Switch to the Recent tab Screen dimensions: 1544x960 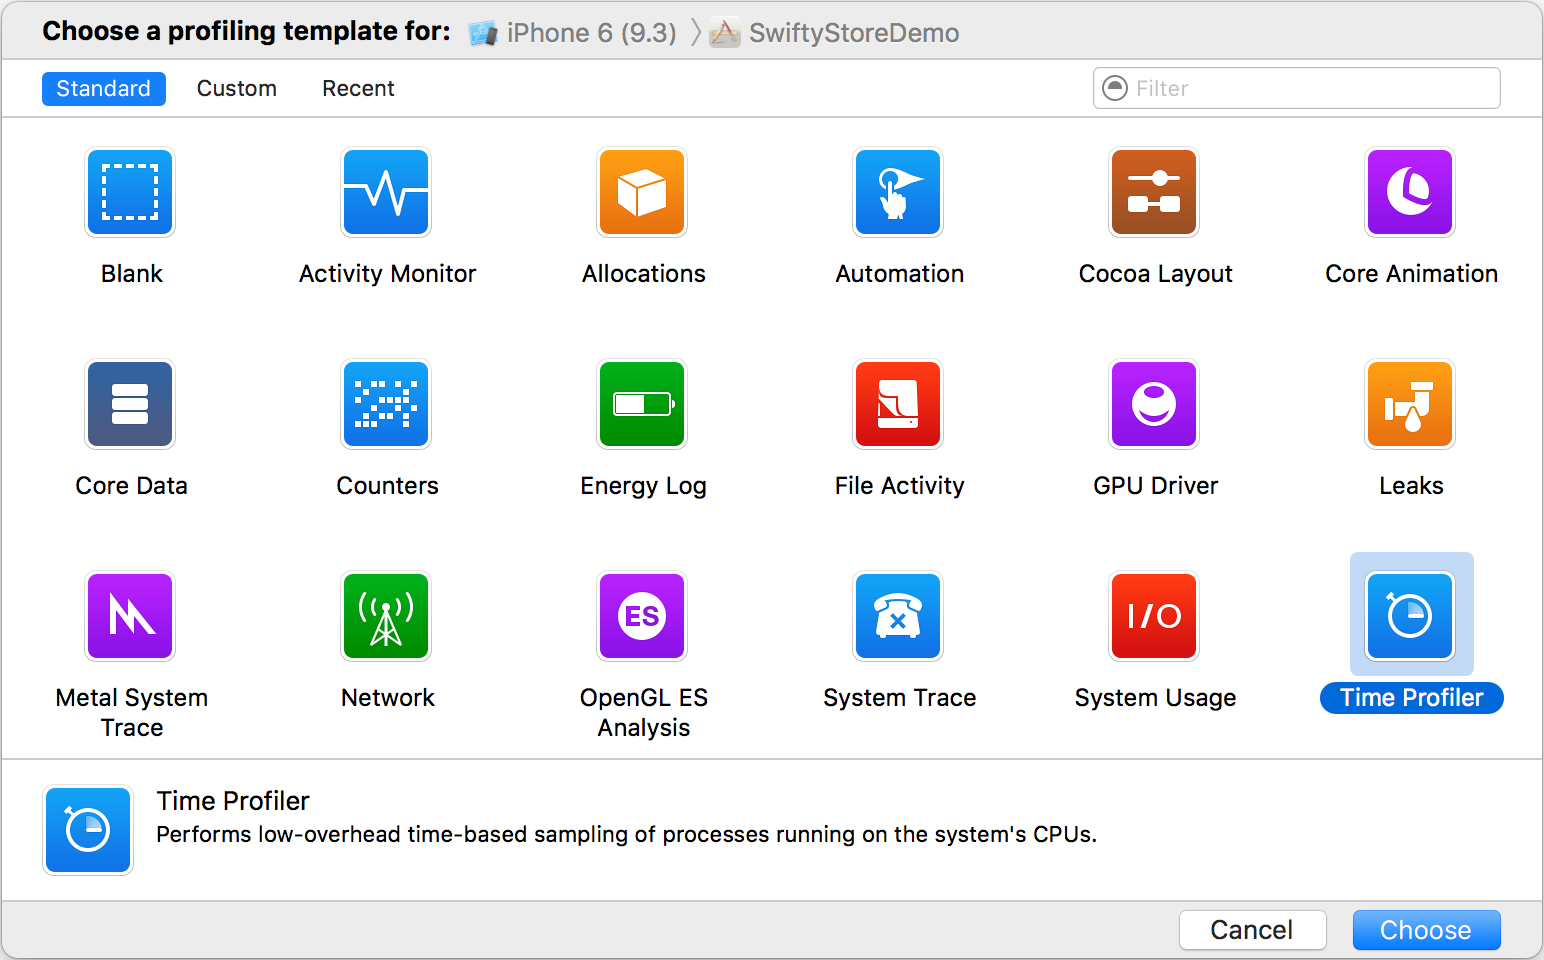[358, 89]
